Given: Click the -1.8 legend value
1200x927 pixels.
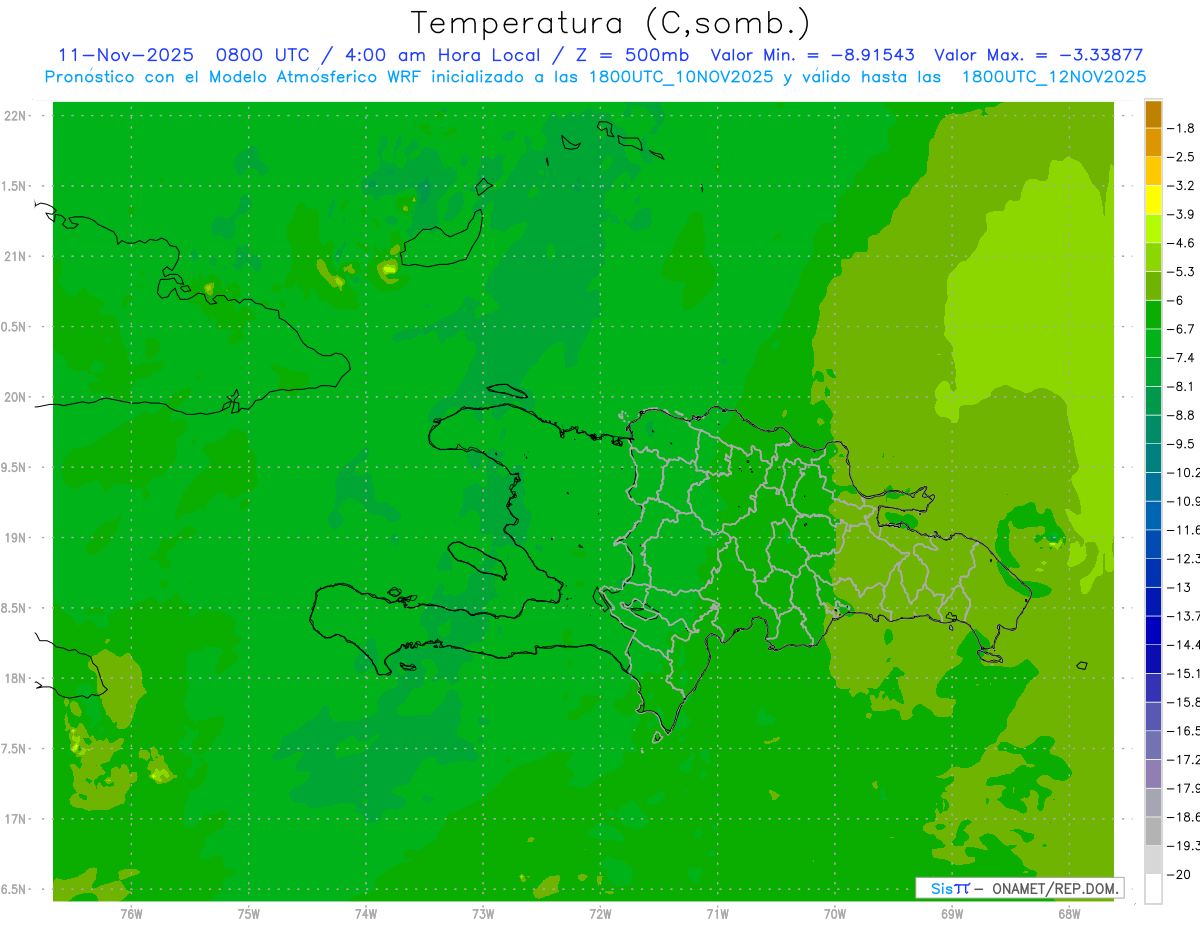Looking at the screenshot, I should coord(1182,128).
